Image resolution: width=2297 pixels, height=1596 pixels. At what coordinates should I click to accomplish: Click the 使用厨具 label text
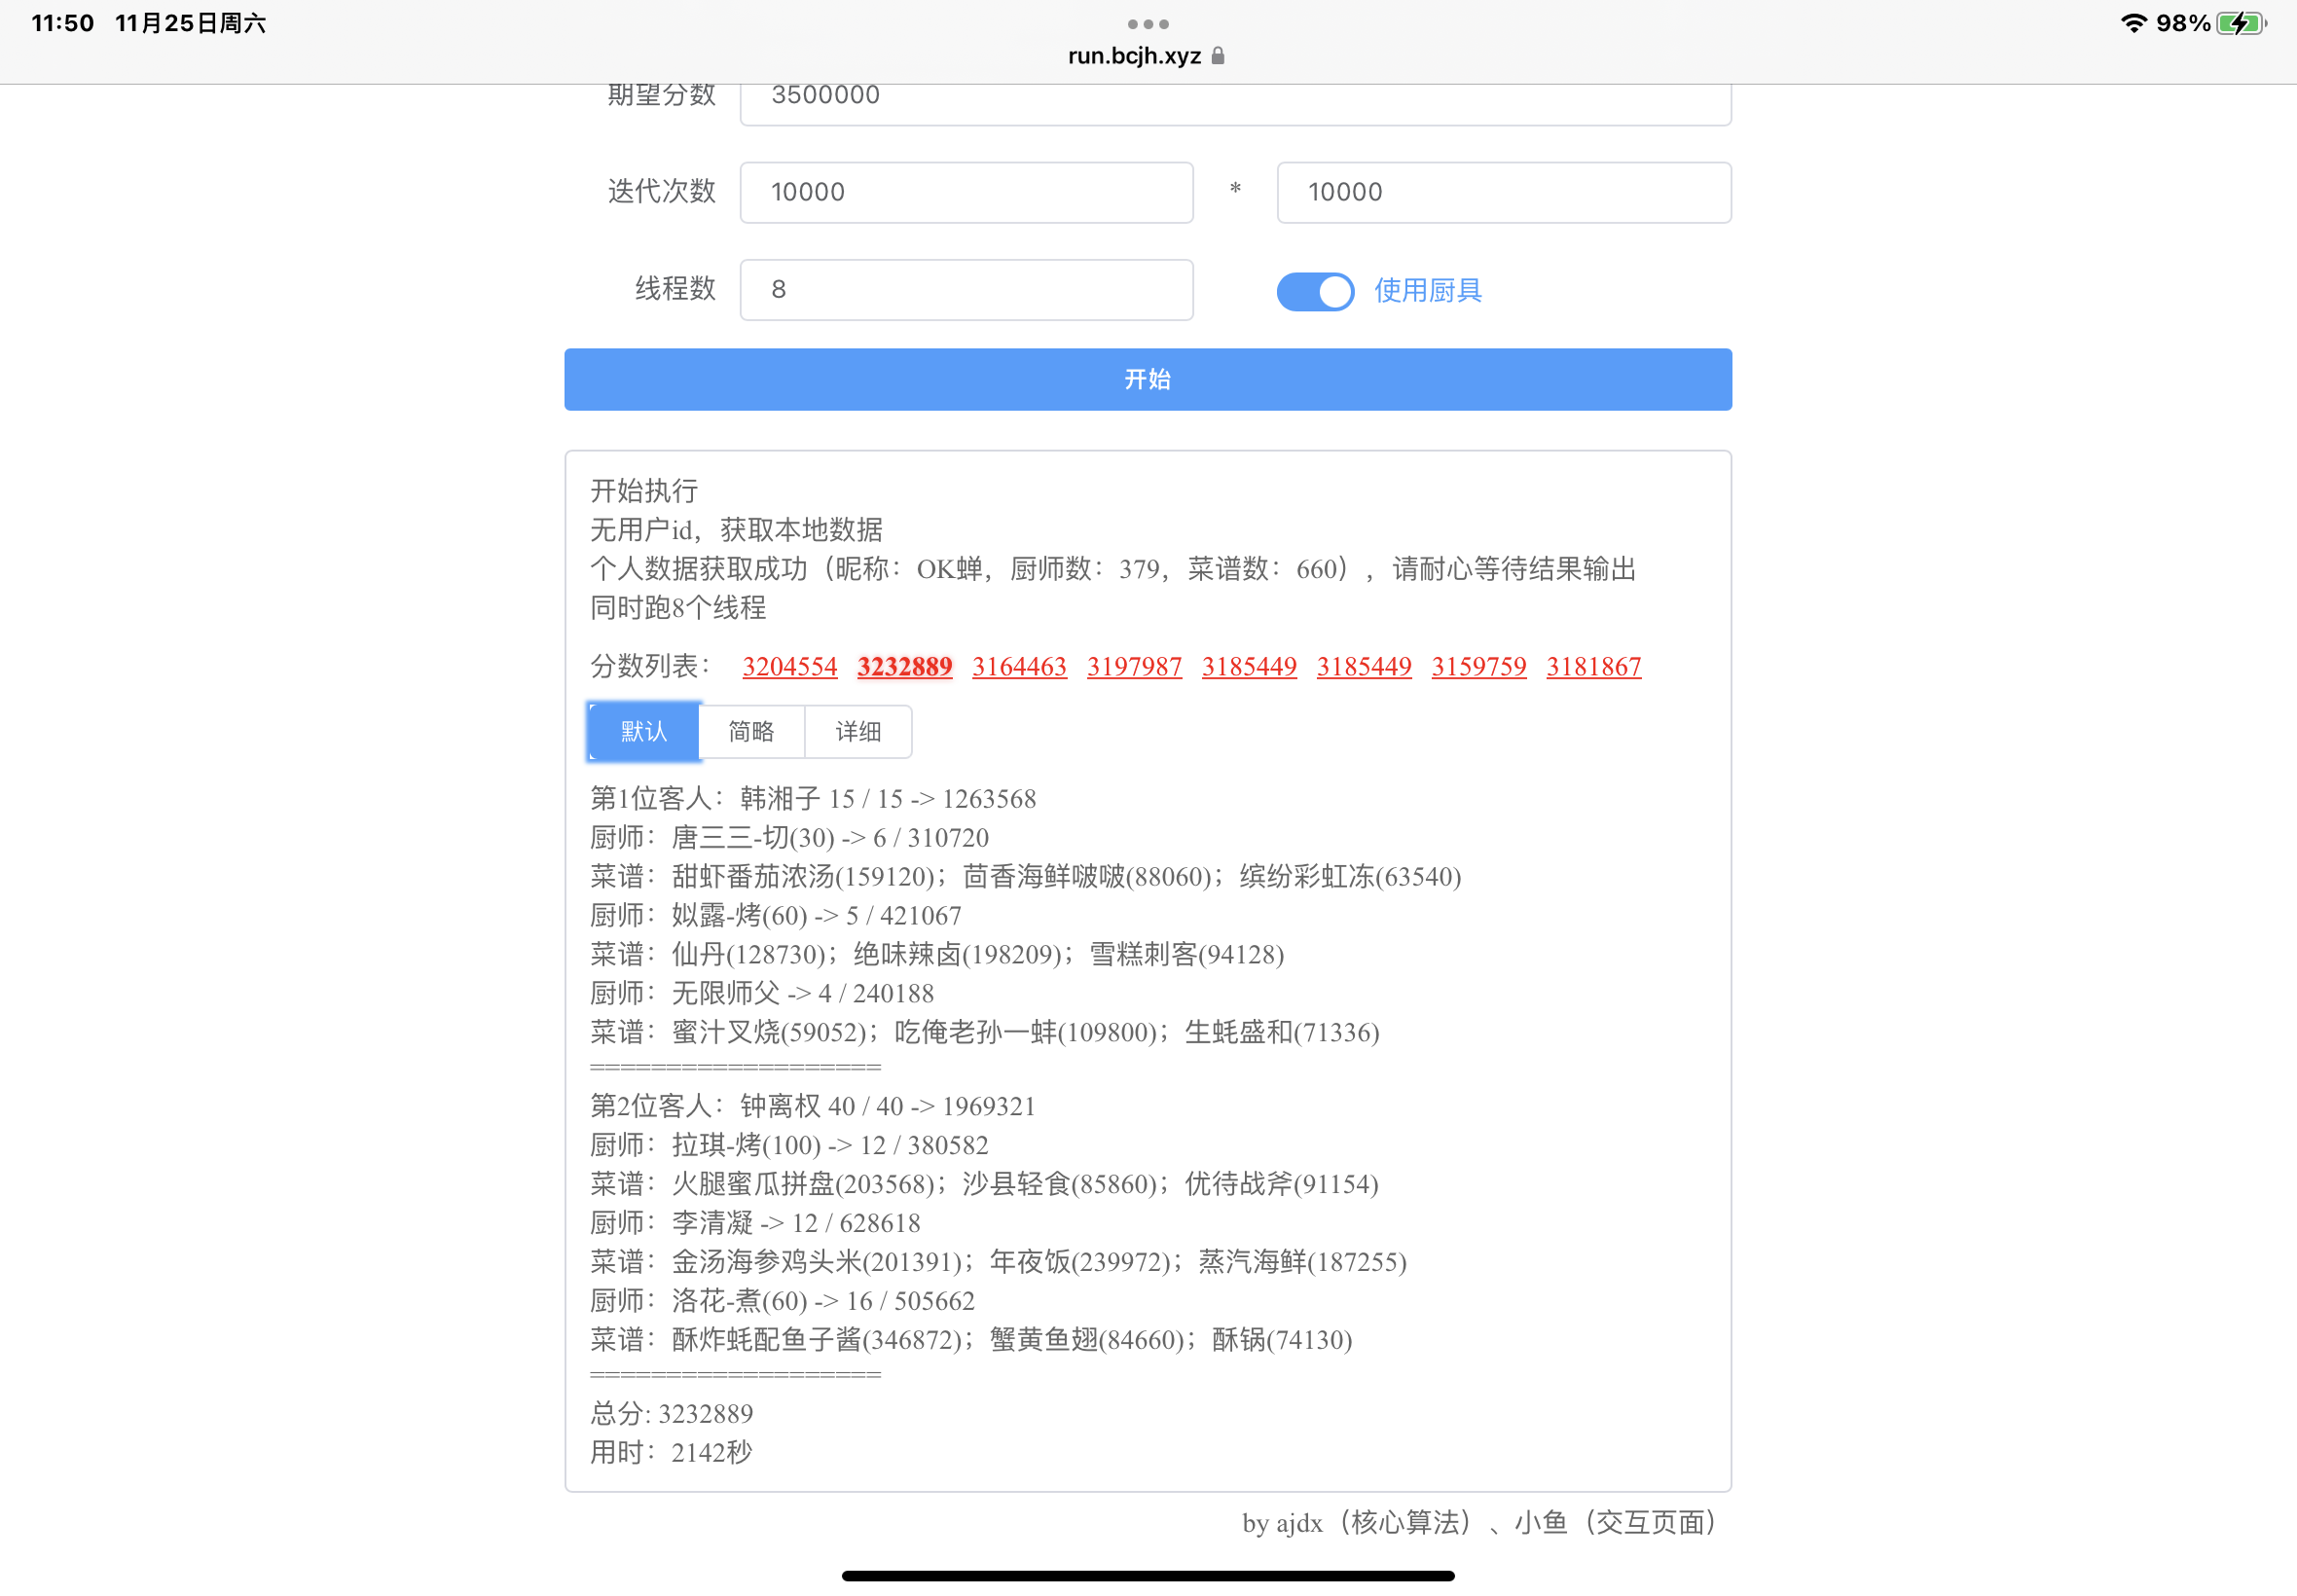[x=1427, y=291]
